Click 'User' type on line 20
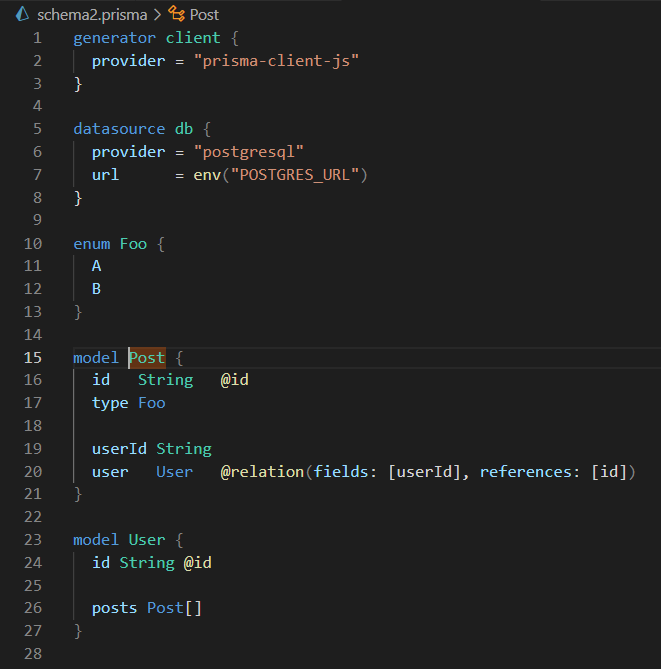 [x=175, y=472]
